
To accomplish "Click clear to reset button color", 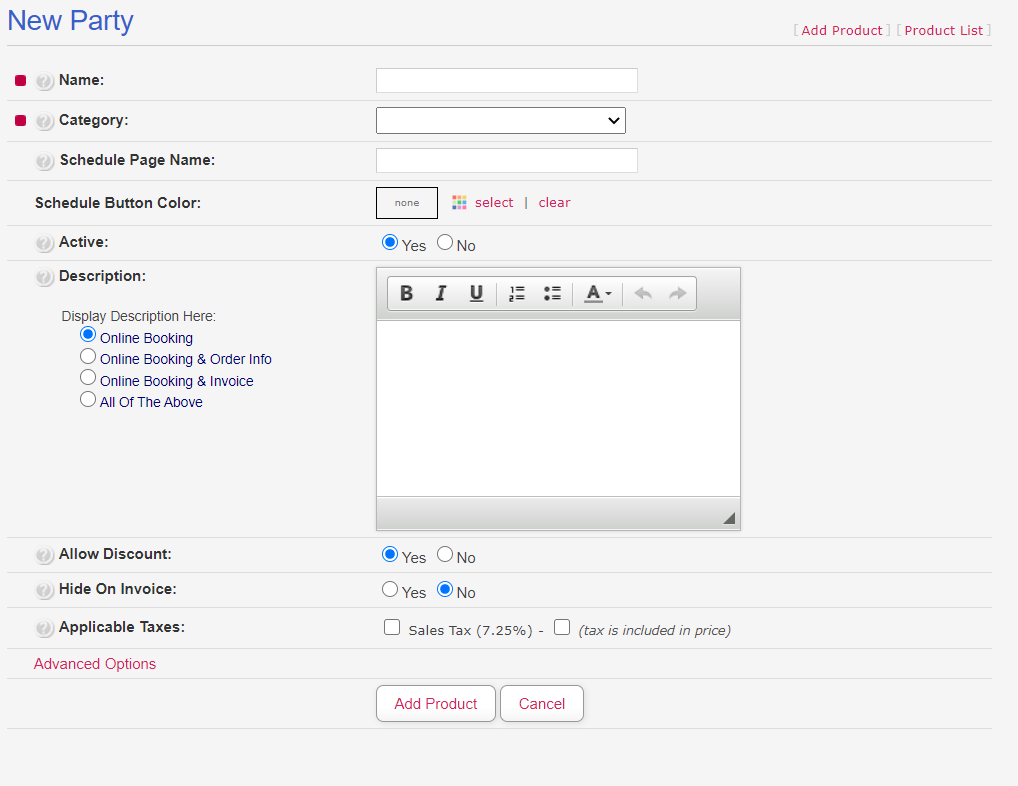I will tap(554, 203).
